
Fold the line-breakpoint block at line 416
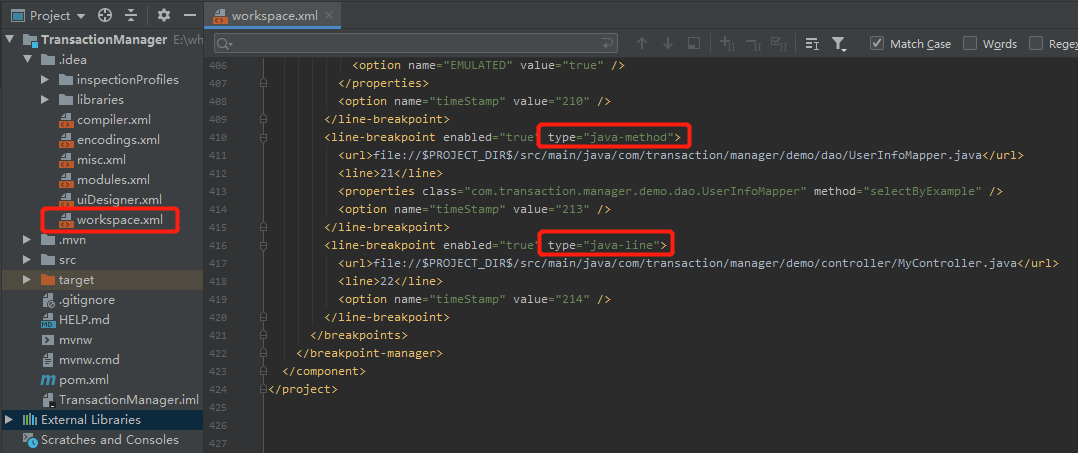coord(263,245)
